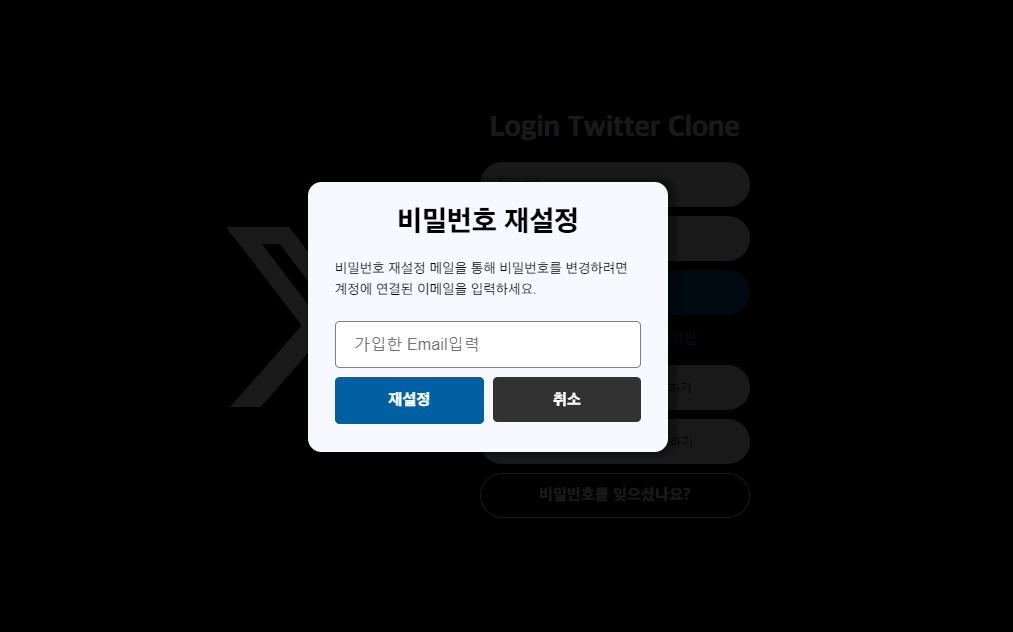Click the white dialog panel's empty bottom margin
Screen dimensions: 1013x632
(488, 437)
